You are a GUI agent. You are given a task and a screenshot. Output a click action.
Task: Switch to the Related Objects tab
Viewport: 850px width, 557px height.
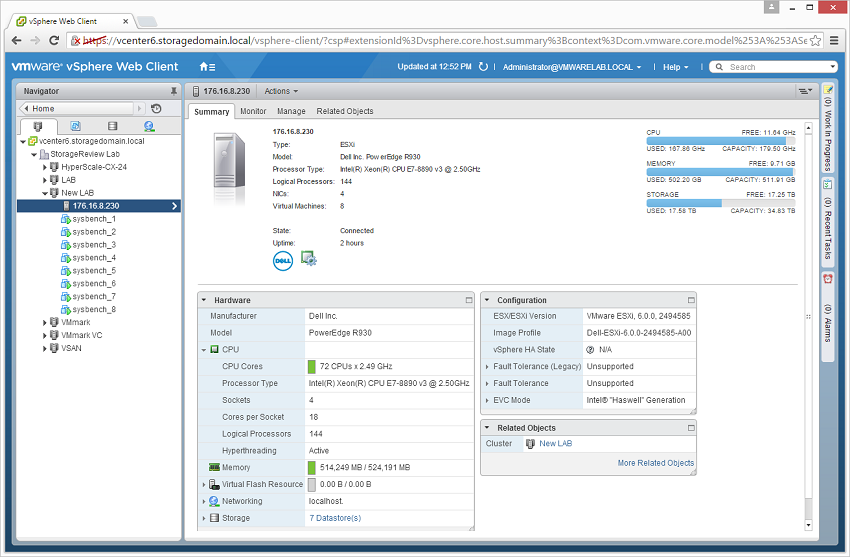(x=345, y=111)
